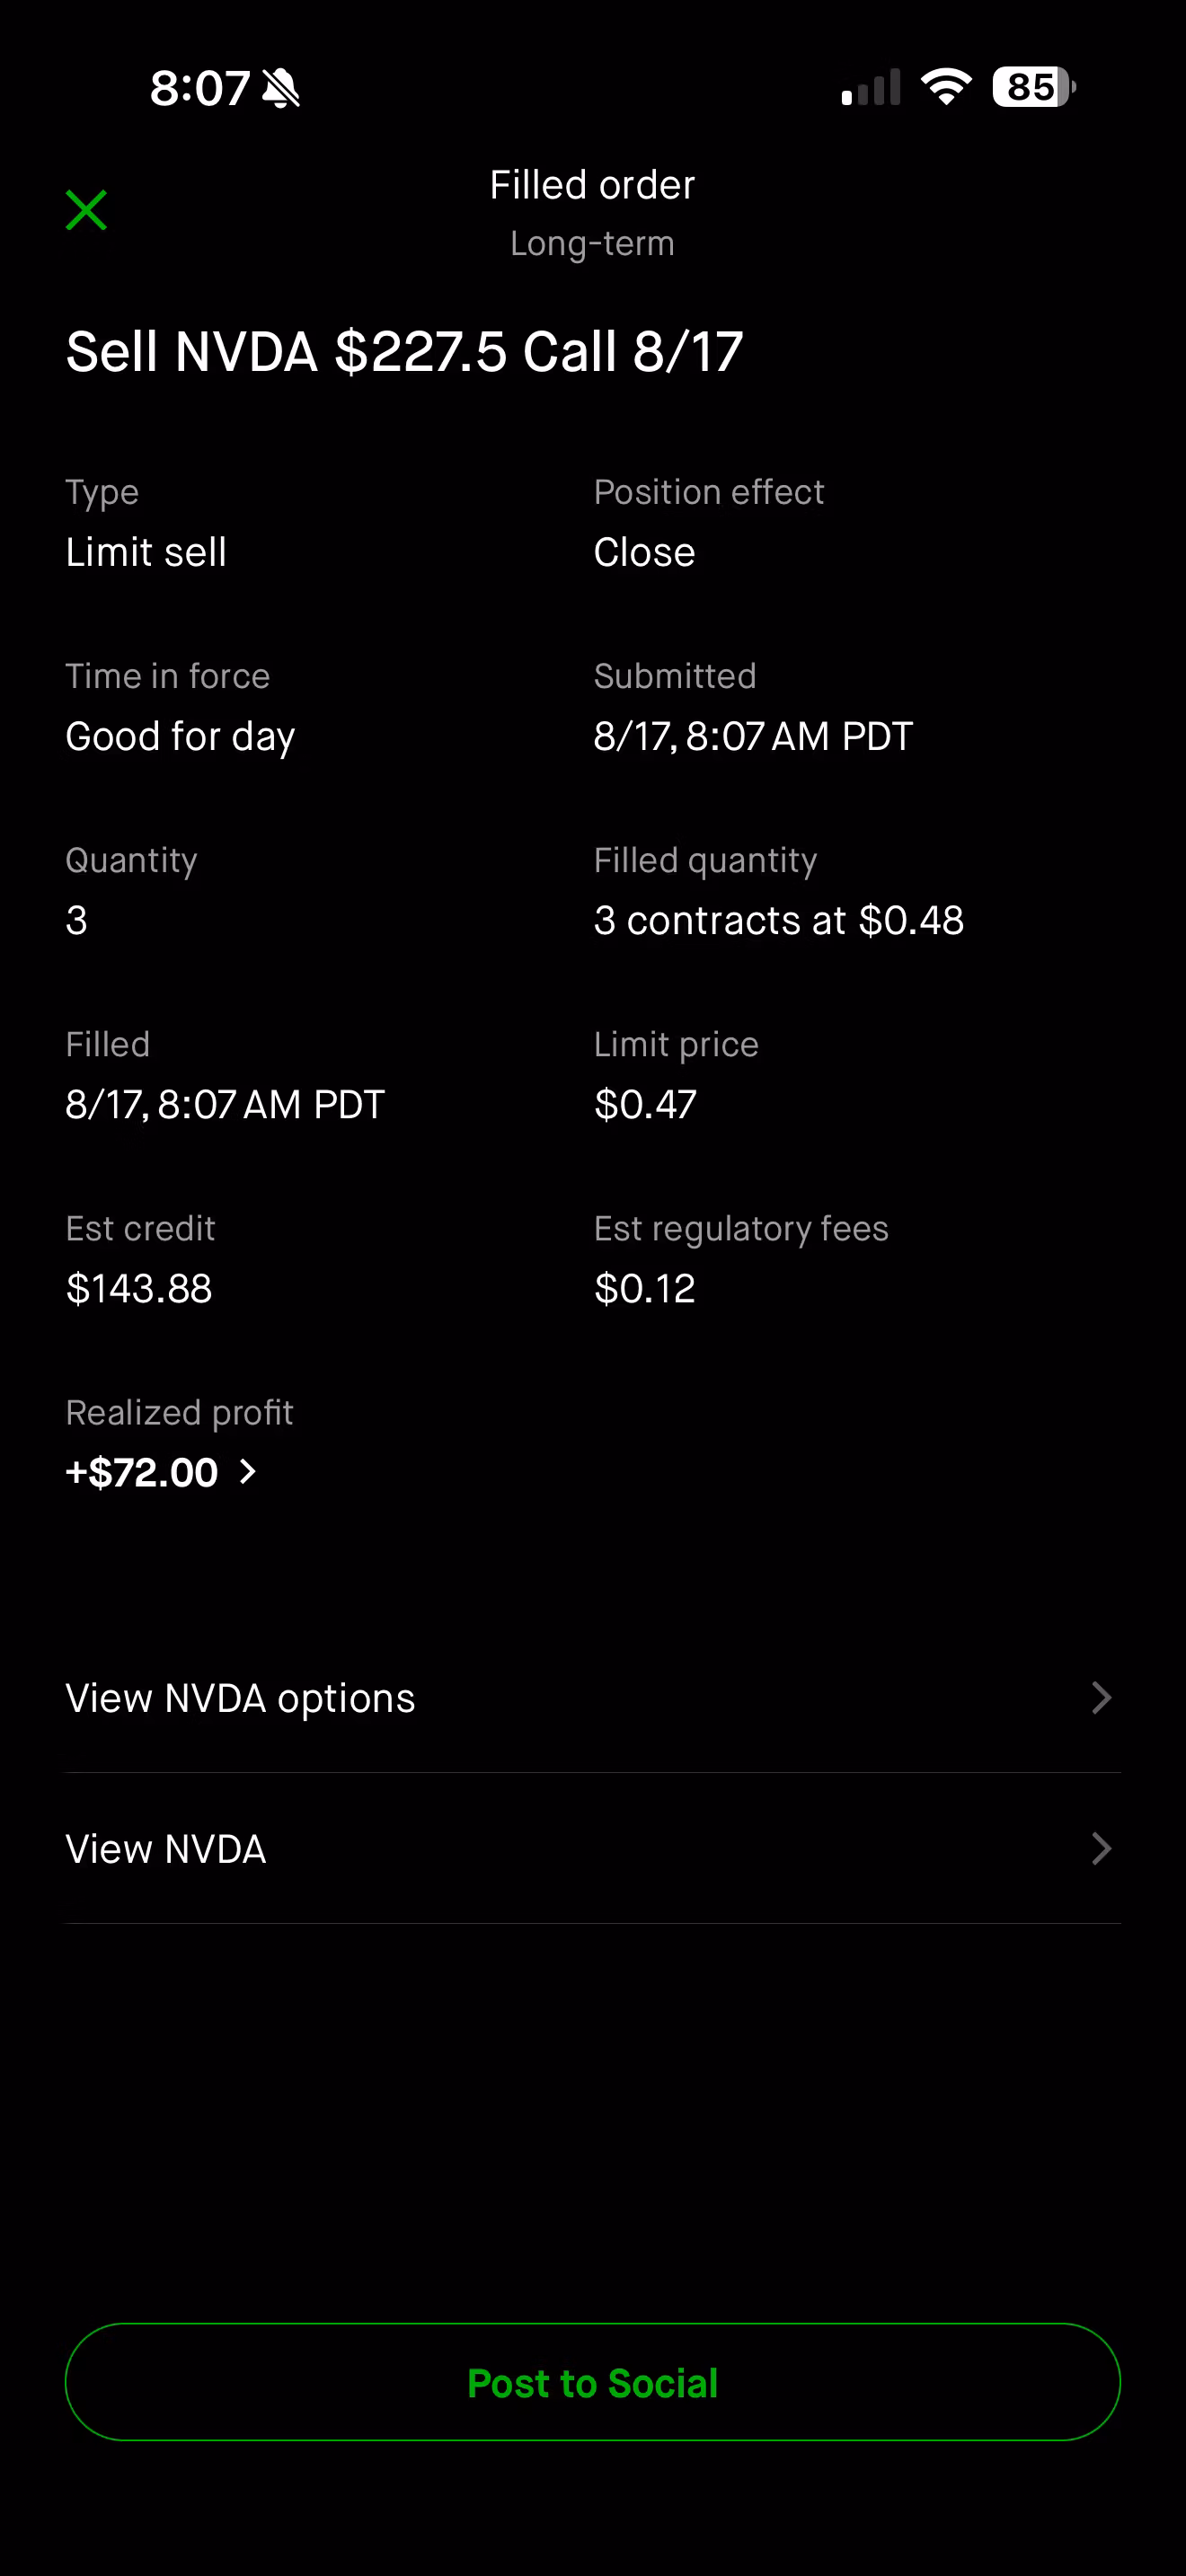This screenshot has width=1186, height=2576.
Task: Expand realized profit details chevron
Action: click(248, 1471)
